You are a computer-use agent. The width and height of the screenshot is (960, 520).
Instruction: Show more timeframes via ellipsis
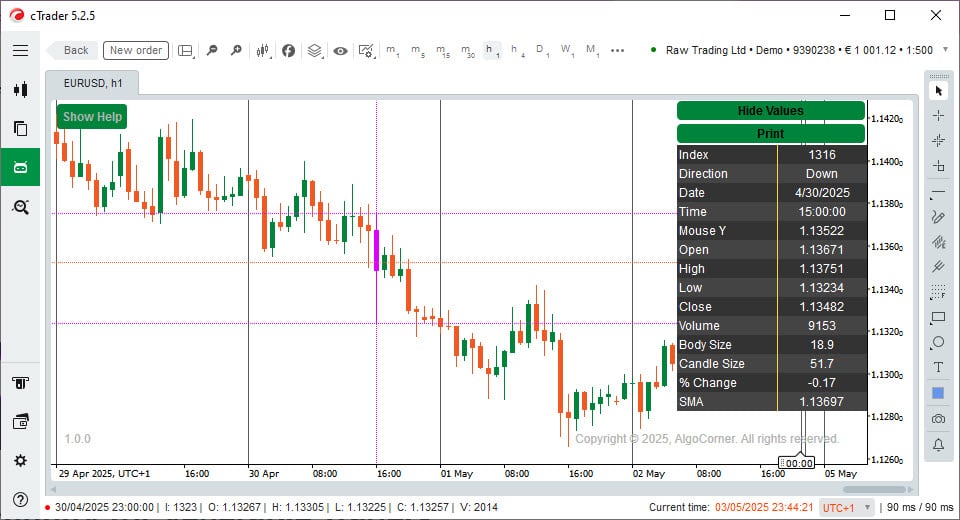coord(617,51)
